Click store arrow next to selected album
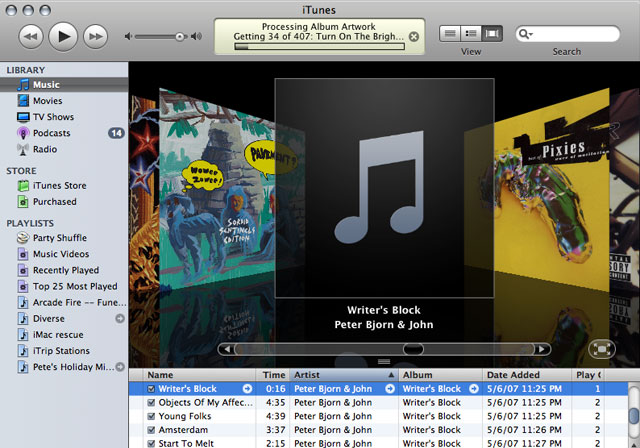The height and width of the screenshot is (448, 640). tap(473, 389)
